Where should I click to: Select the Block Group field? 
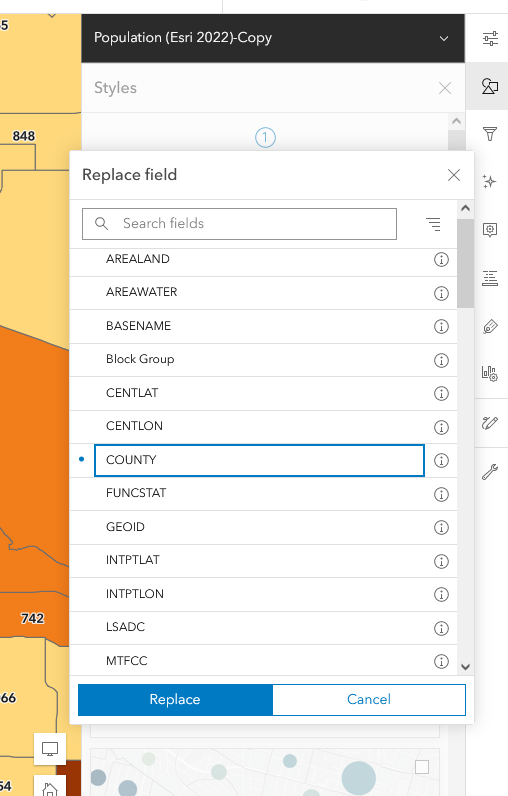click(x=263, y=359)
